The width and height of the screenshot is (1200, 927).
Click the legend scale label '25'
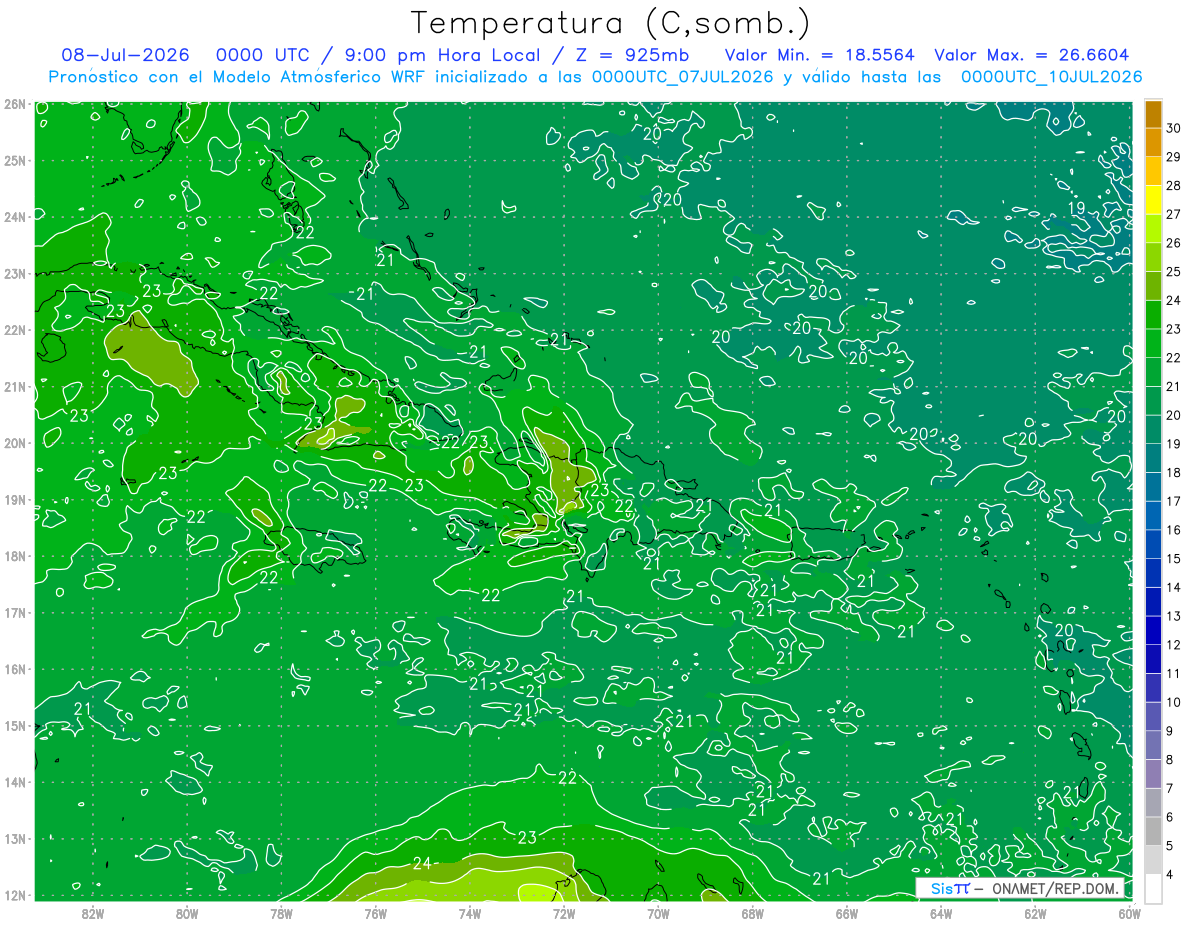click(x=1173, y=272)
